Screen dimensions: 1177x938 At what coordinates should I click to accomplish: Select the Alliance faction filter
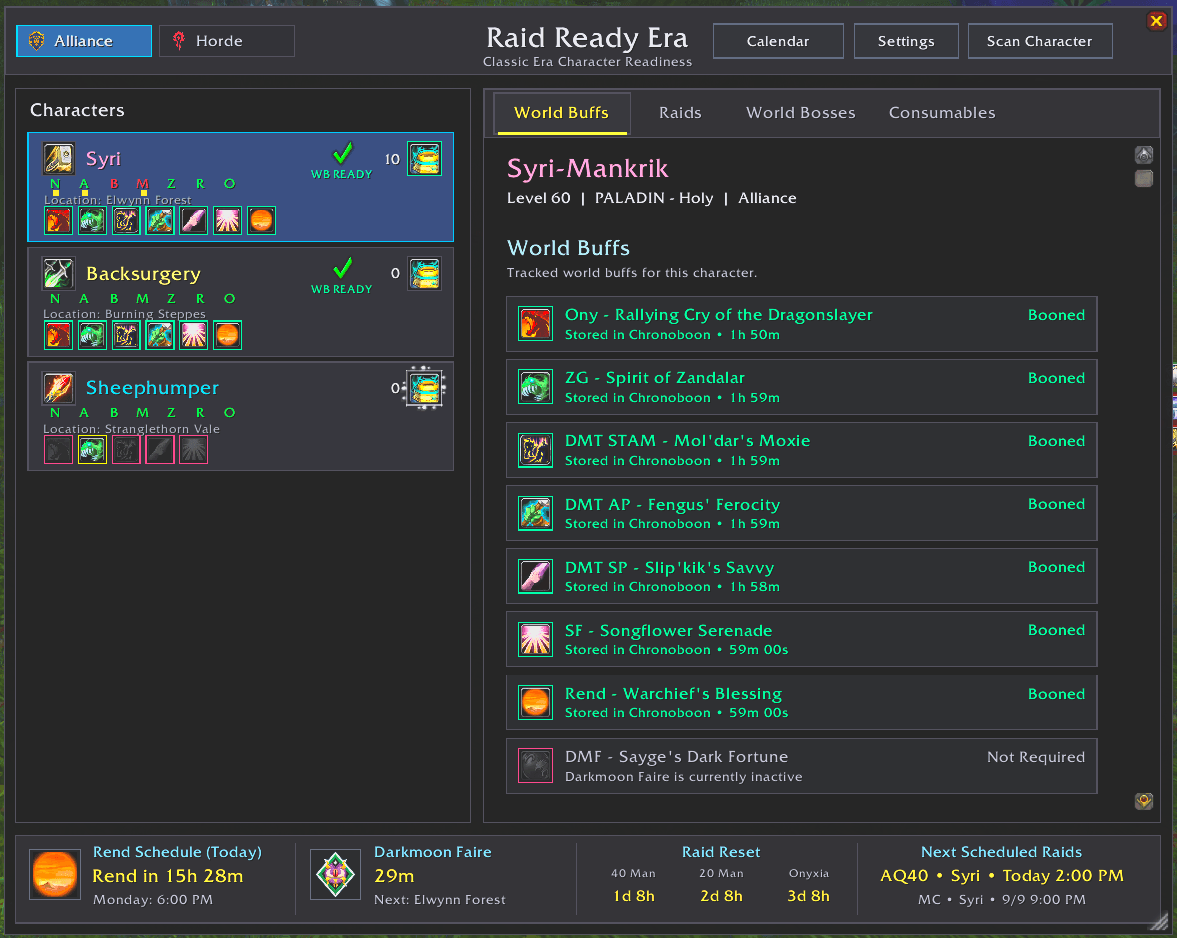[x=84, y=41]
